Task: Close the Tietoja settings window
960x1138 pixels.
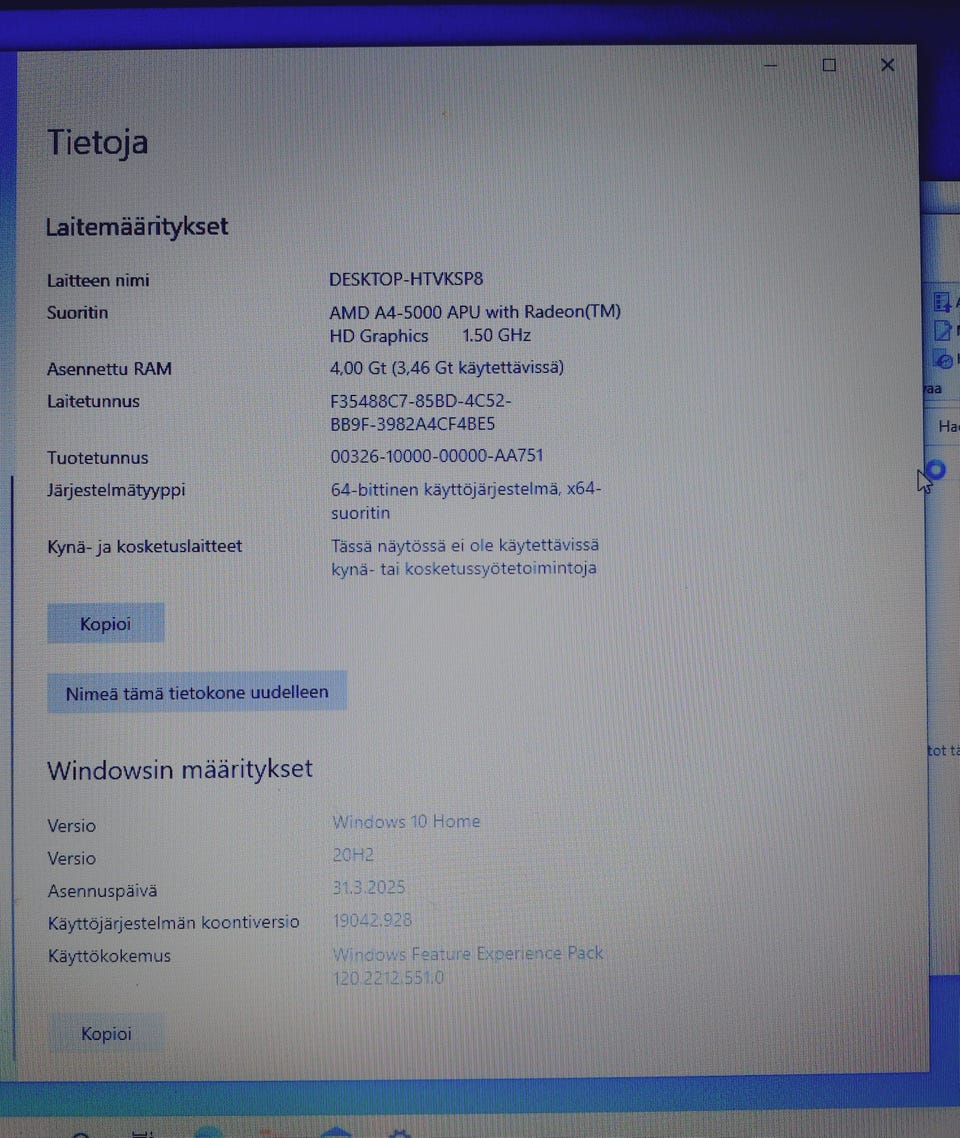Action: click(887, 65)
